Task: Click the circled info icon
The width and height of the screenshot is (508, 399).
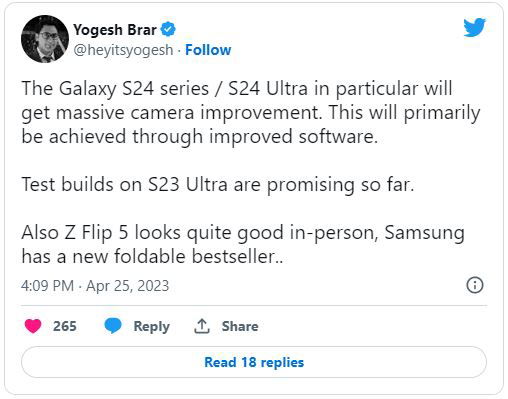Action: coord(475,285)
